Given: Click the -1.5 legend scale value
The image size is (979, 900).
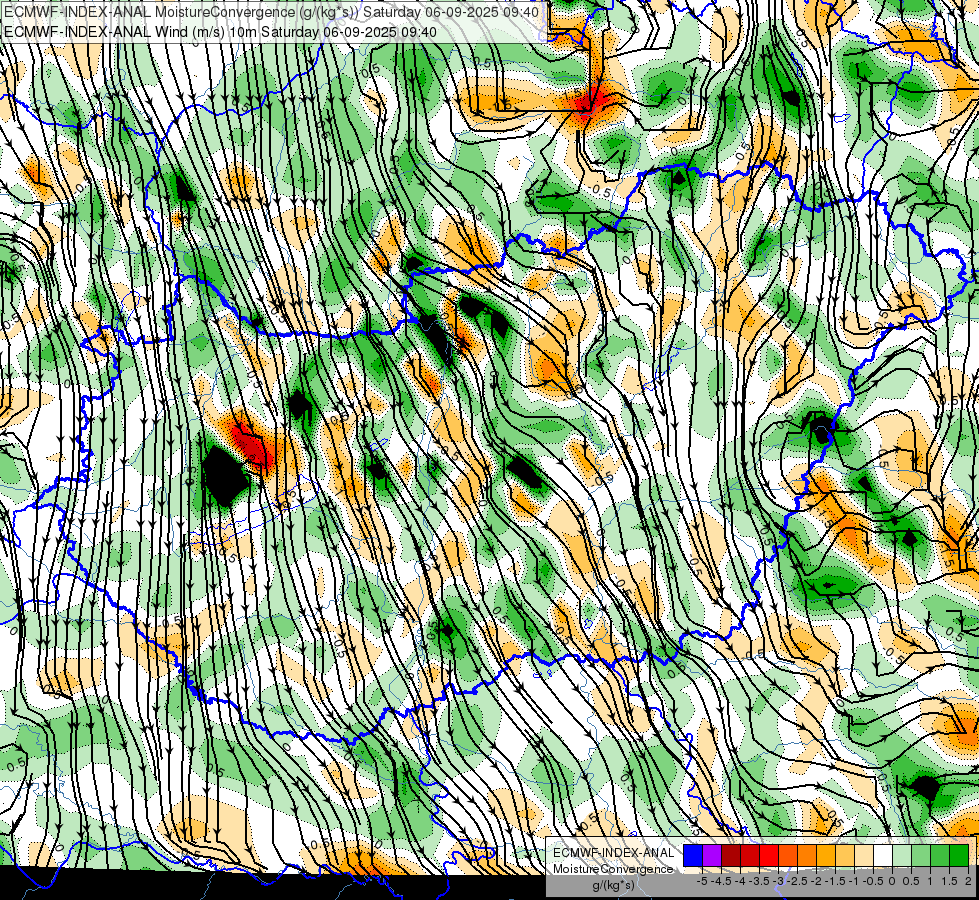Looking at the screenshot, I should [x=835, y=881].
